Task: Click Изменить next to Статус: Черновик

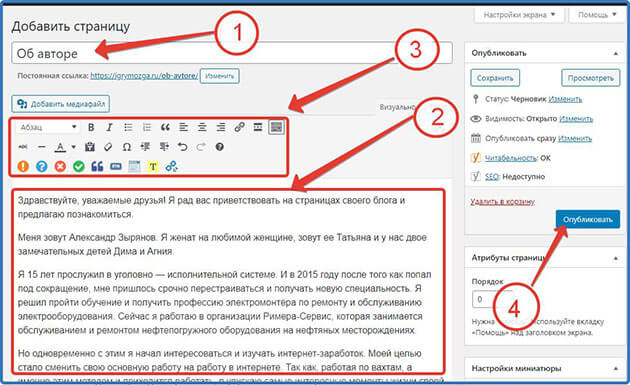Action: 565,99
